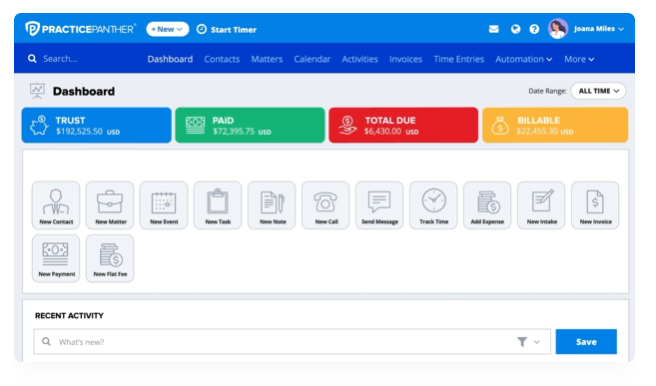Click the PracticePanther logo
Image resolution: width=656 pixels, height=386 pixels.
pyautogui.click(x=80, y=29)
